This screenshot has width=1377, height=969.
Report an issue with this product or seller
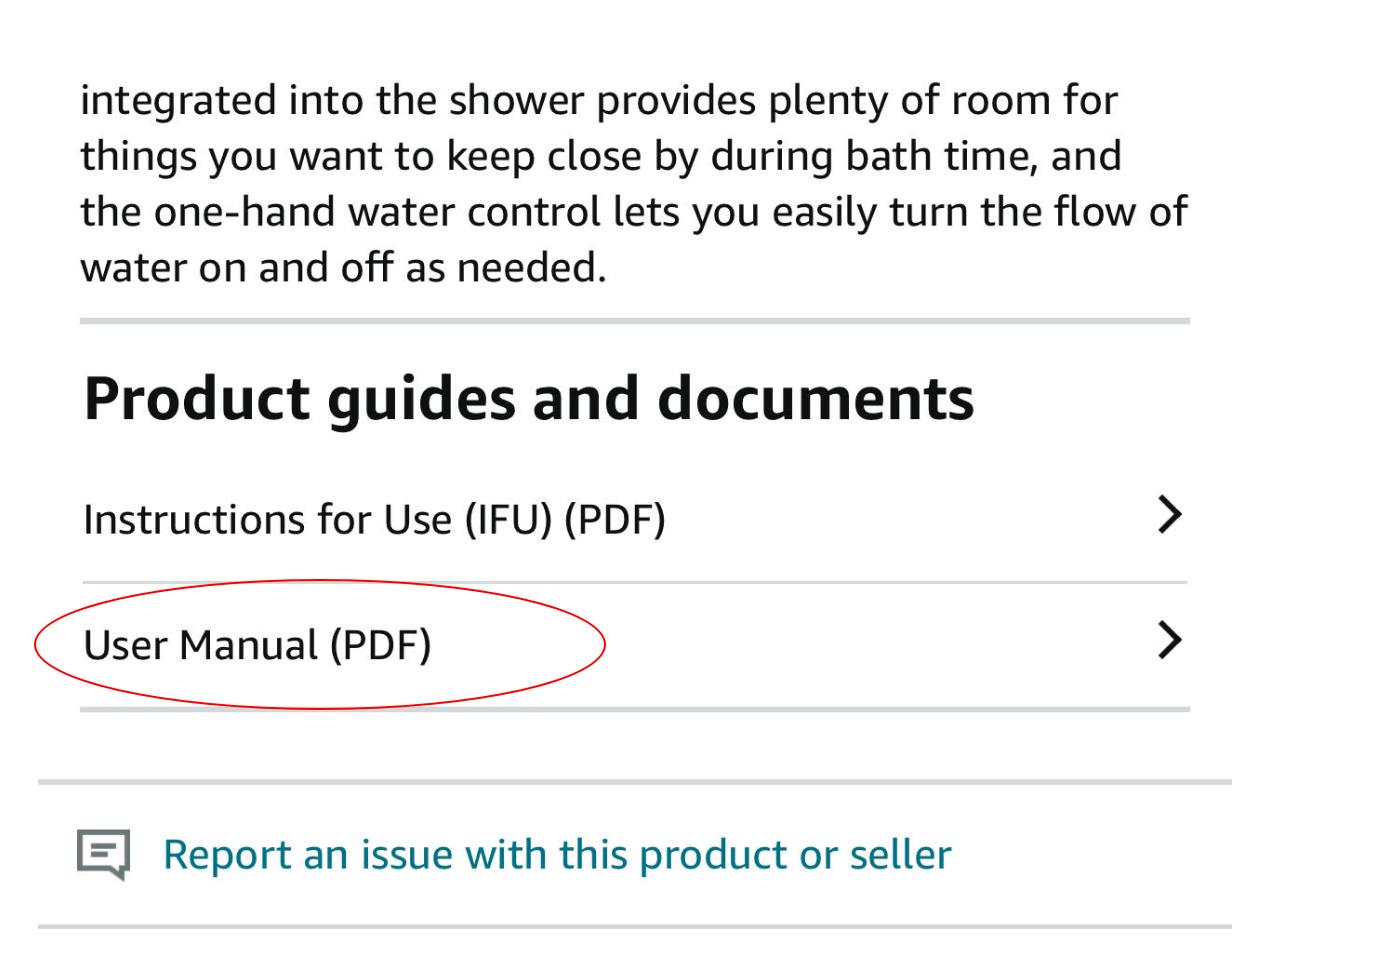(x=557, y=854)
